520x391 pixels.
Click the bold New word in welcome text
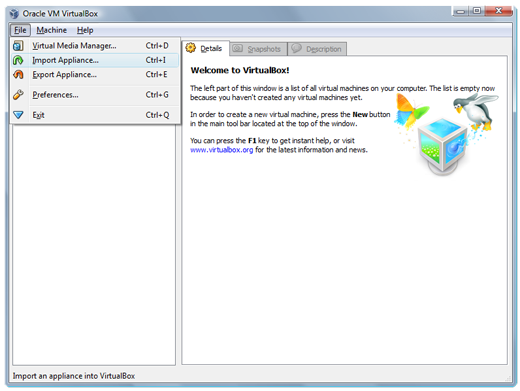click(x=360, y=115)
